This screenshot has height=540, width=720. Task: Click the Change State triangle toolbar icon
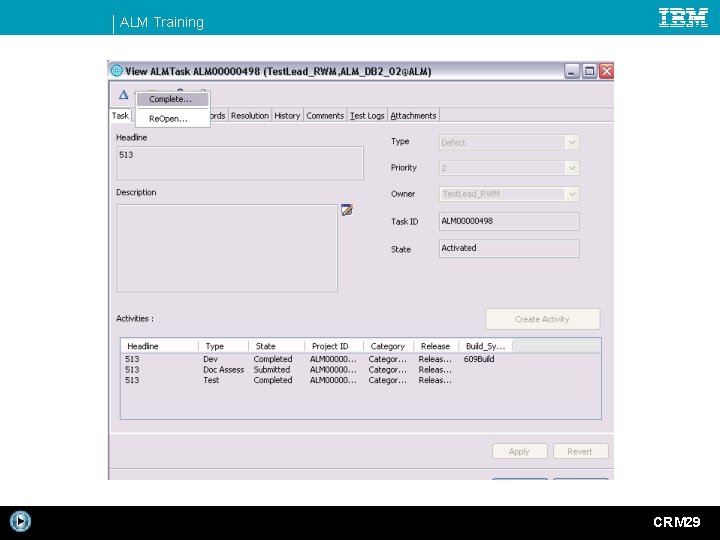click(124, 95)
